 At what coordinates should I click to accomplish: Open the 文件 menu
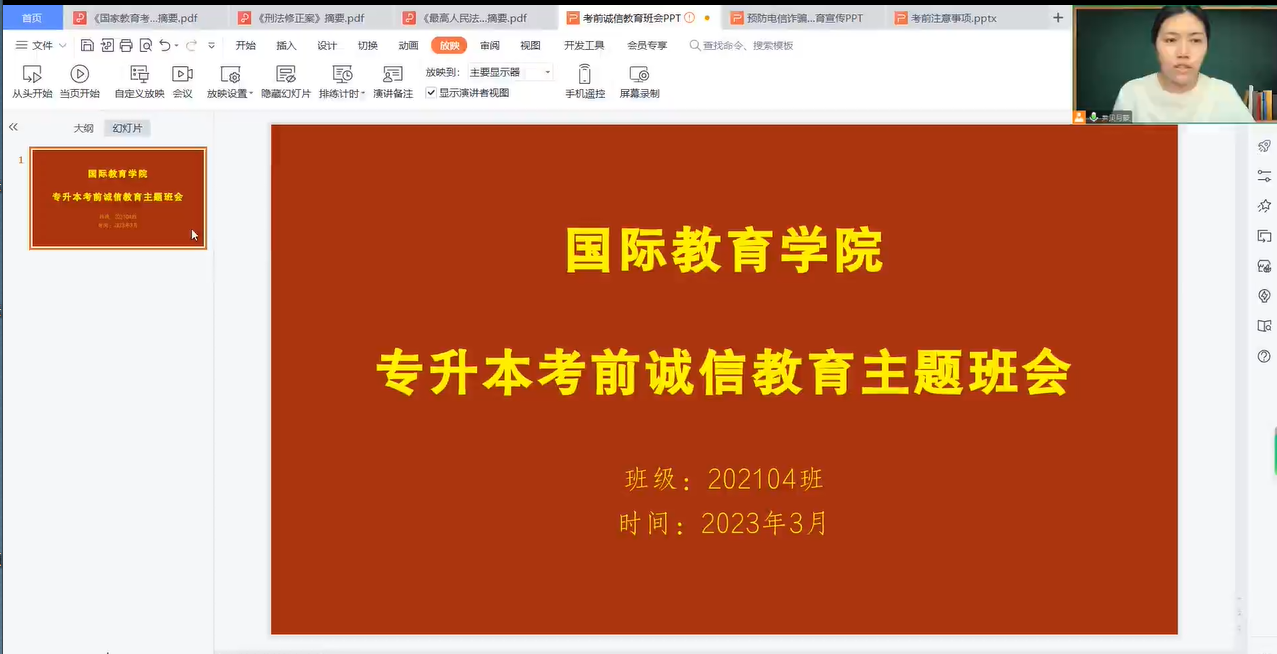[41, 45]
